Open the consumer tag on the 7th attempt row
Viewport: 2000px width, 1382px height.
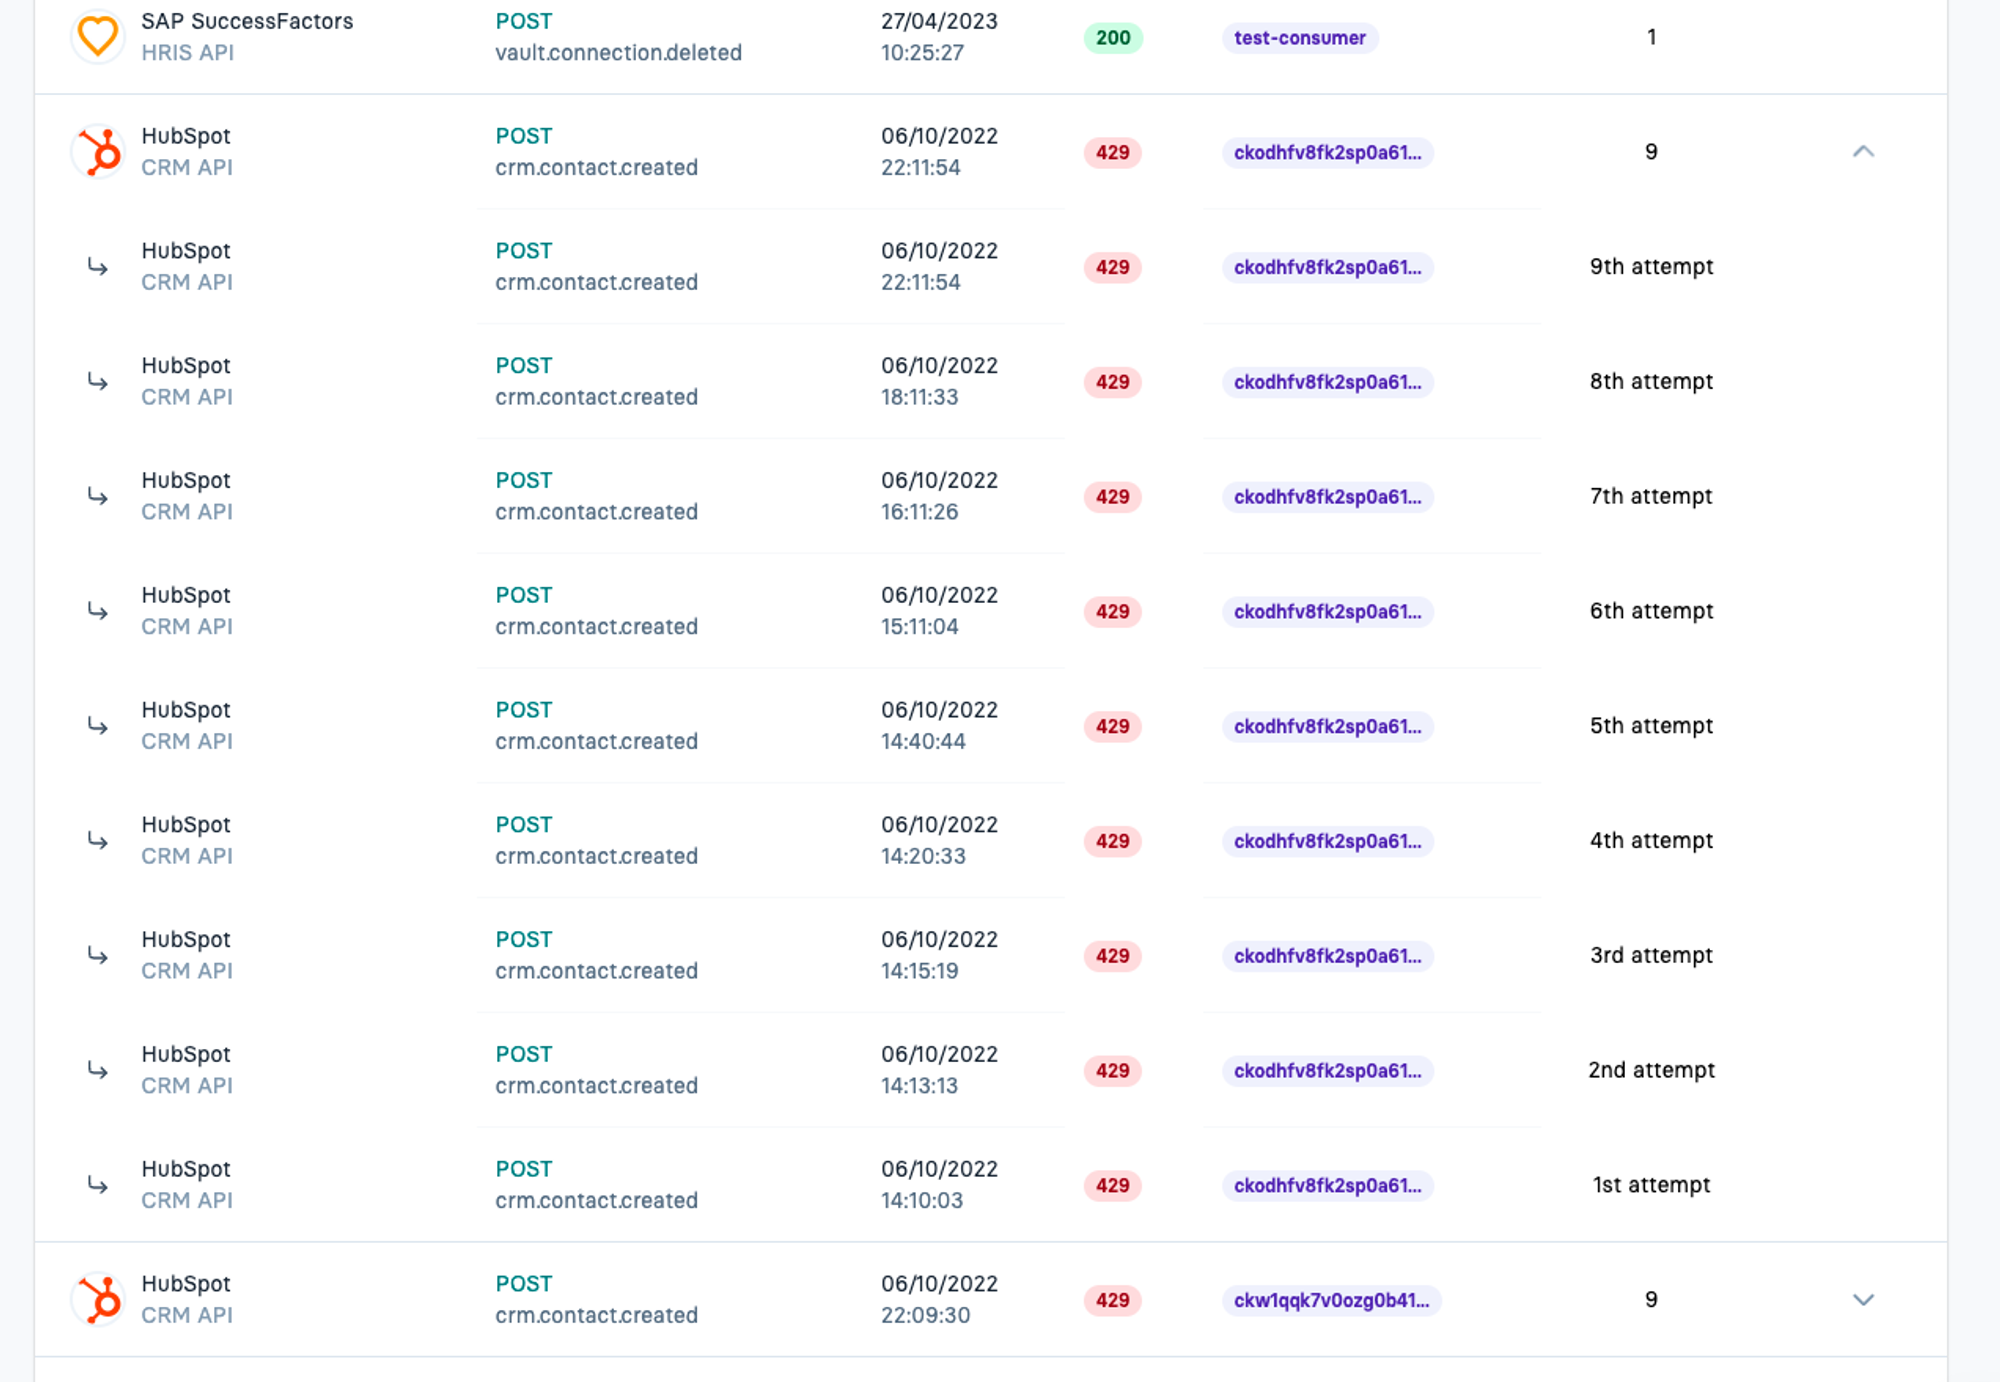pyautogui.click(x=1327, y=497)
